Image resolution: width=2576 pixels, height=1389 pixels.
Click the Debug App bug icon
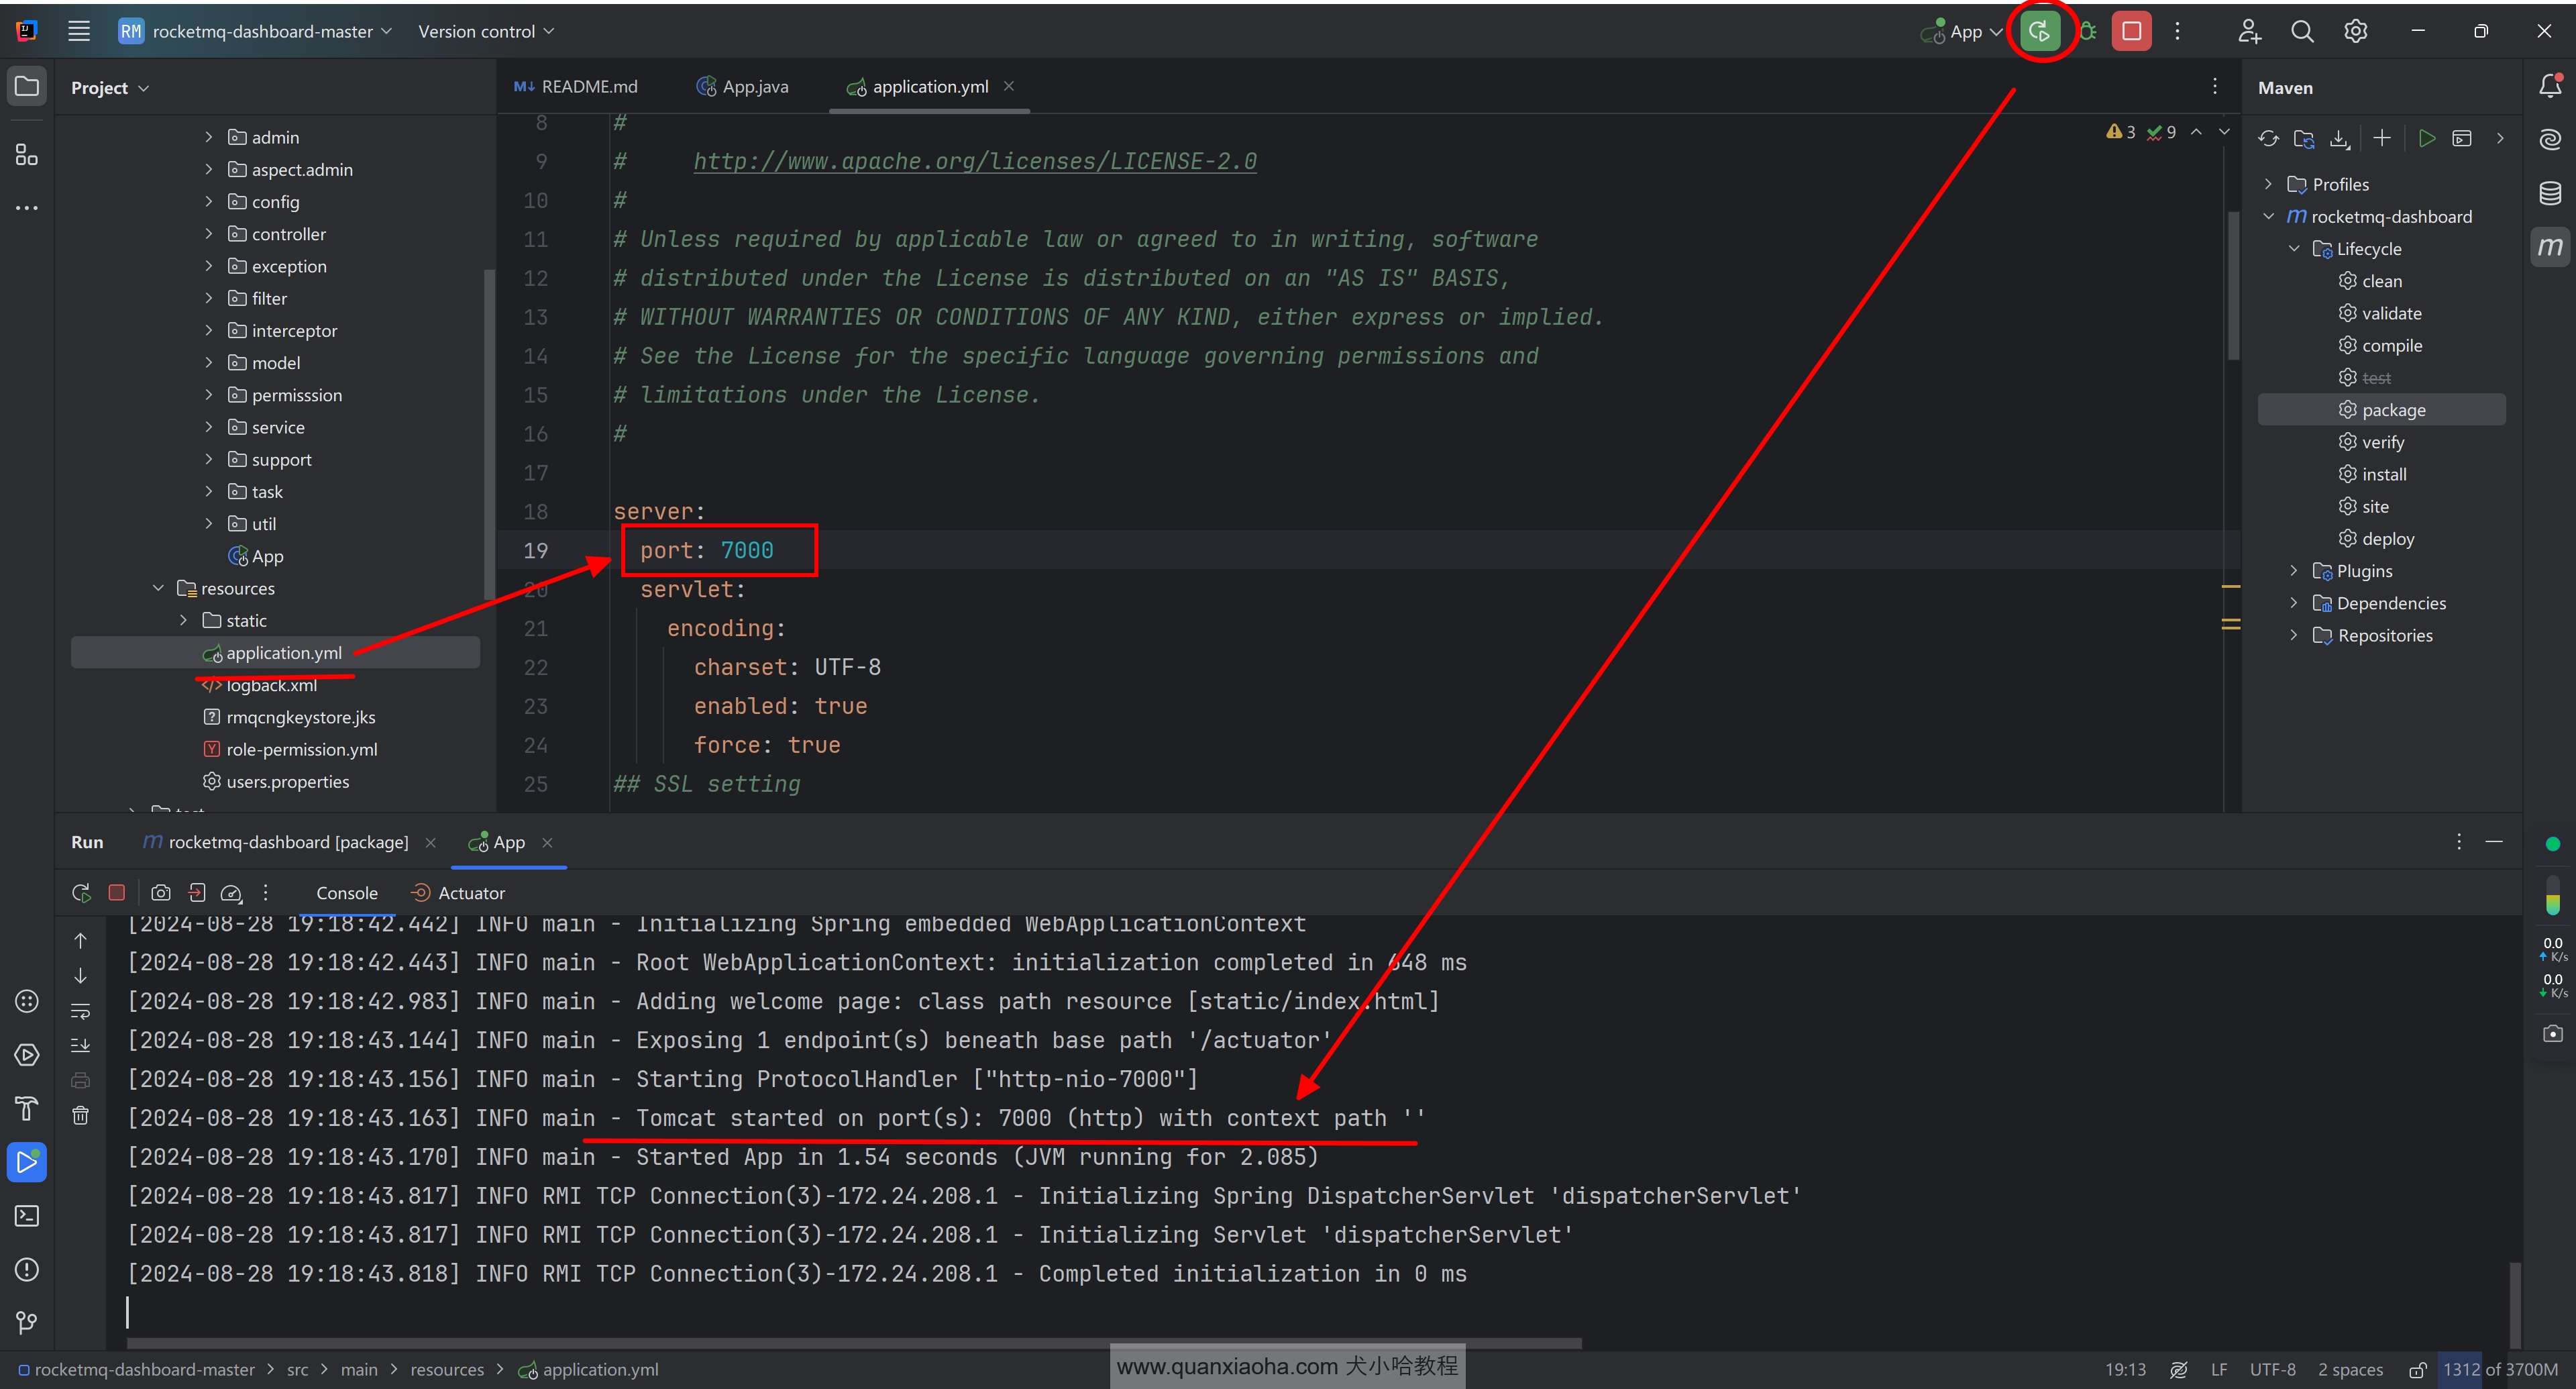coord(2088,31)
